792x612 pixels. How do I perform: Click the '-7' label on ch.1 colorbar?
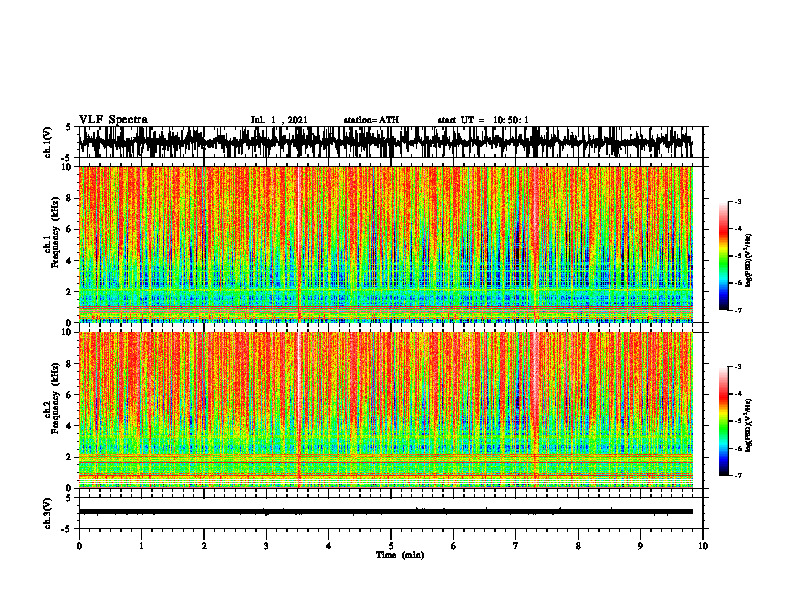738,310
